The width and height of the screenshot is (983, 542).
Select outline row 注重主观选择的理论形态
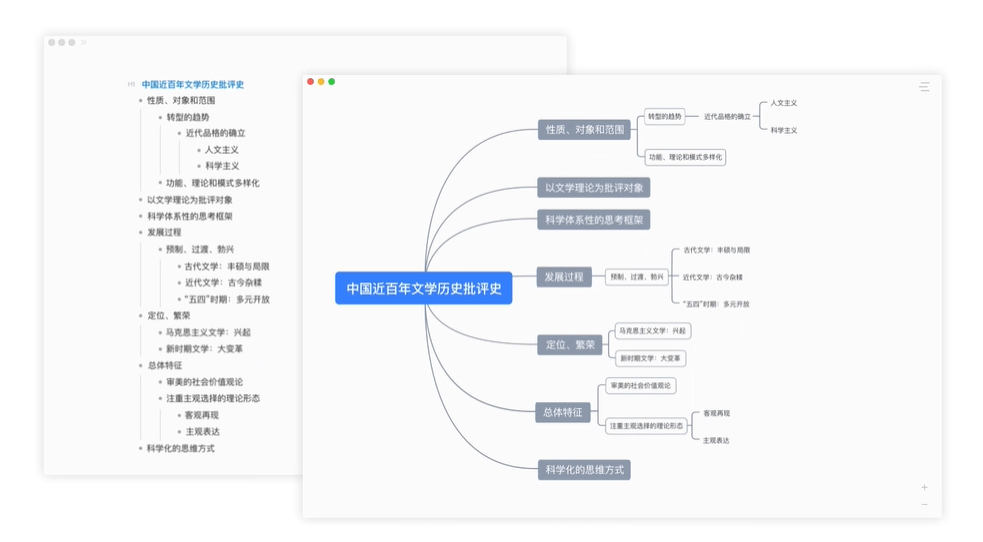click(x=213, y=399)
